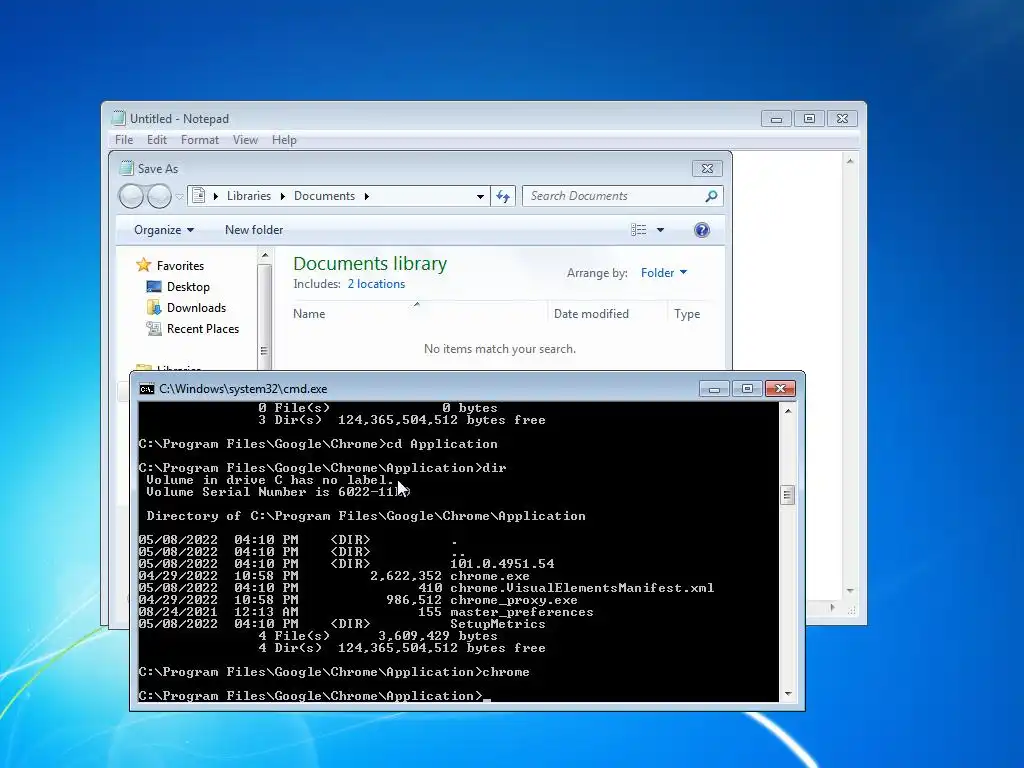The width and height of the screenshot is (1024, 768).
Task: Click New folder button
Action: coord(254,230)
